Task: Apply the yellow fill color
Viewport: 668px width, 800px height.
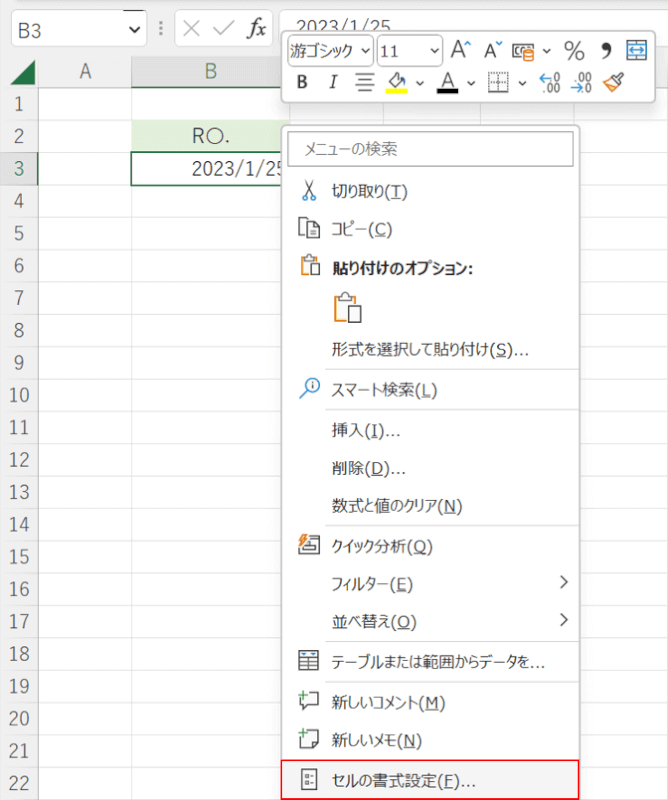Action: click(396, 82)
